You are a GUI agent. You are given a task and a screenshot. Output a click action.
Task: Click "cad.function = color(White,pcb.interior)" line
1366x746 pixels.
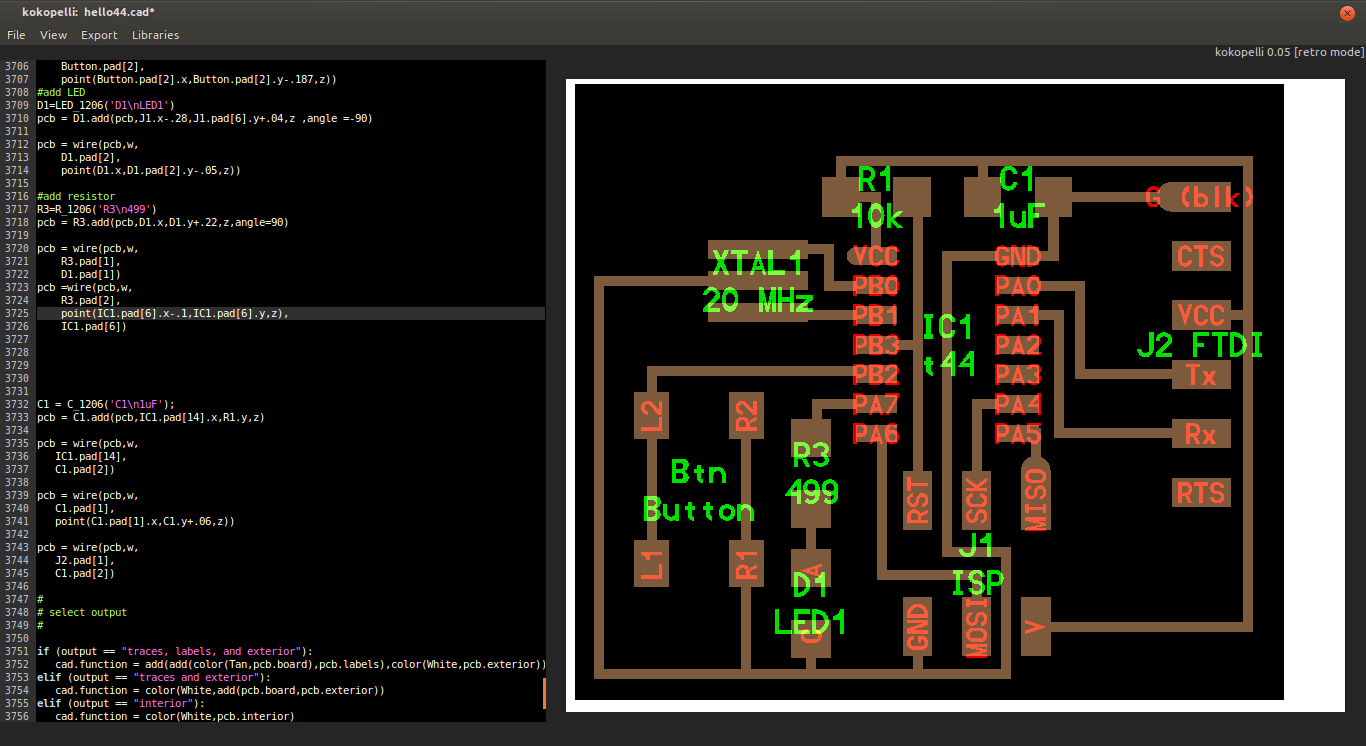click(175, 716)
